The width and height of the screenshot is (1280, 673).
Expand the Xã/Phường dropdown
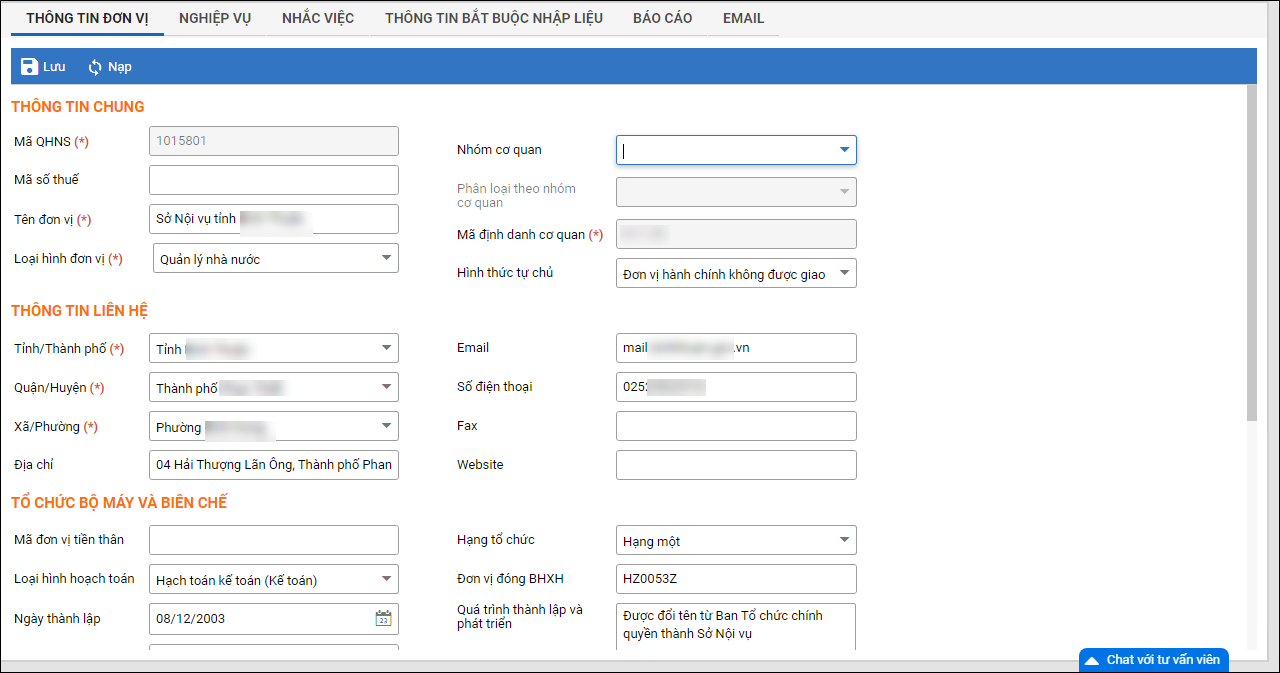point(386,426)
